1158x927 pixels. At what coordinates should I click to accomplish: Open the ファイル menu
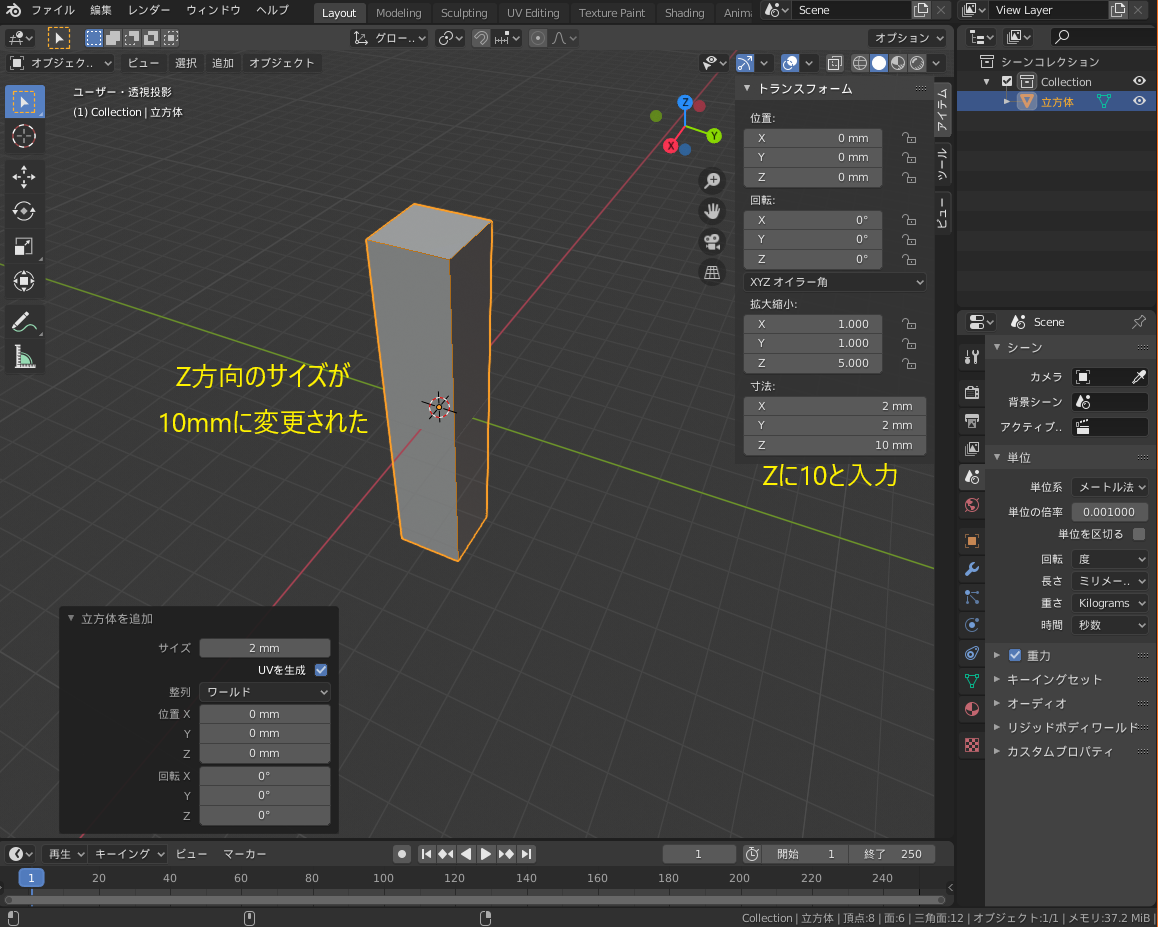(x=53, y=10)
